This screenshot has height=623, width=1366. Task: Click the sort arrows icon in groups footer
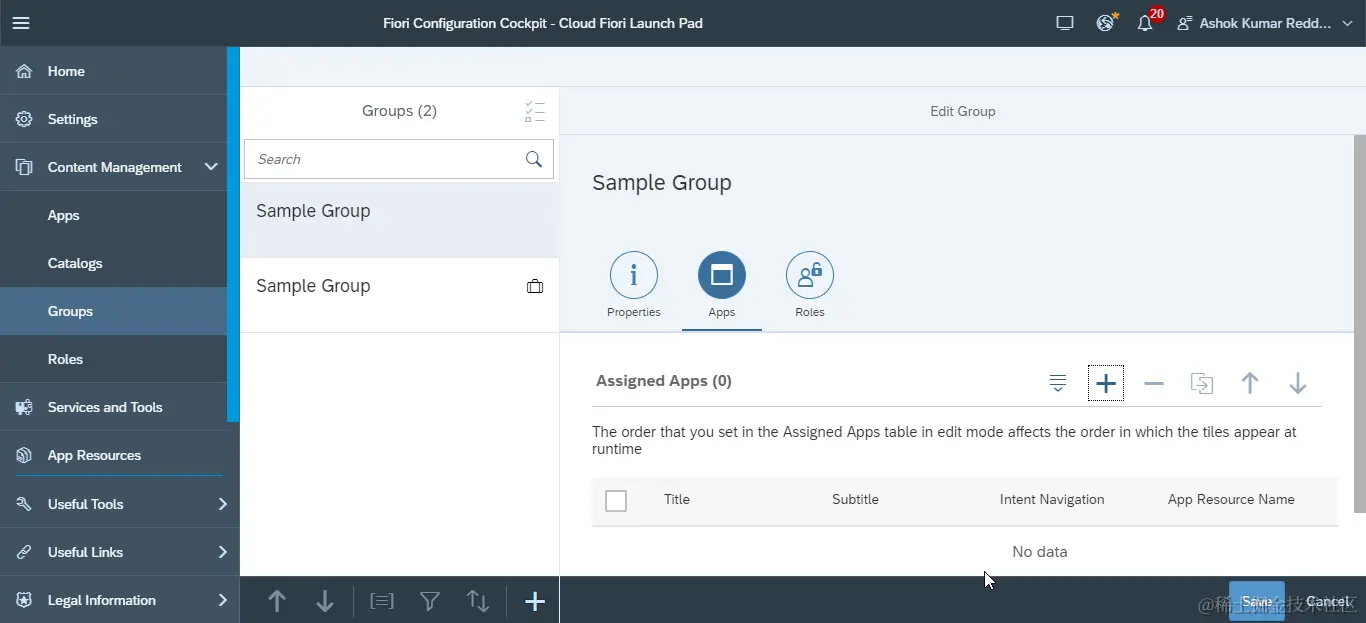478,601
